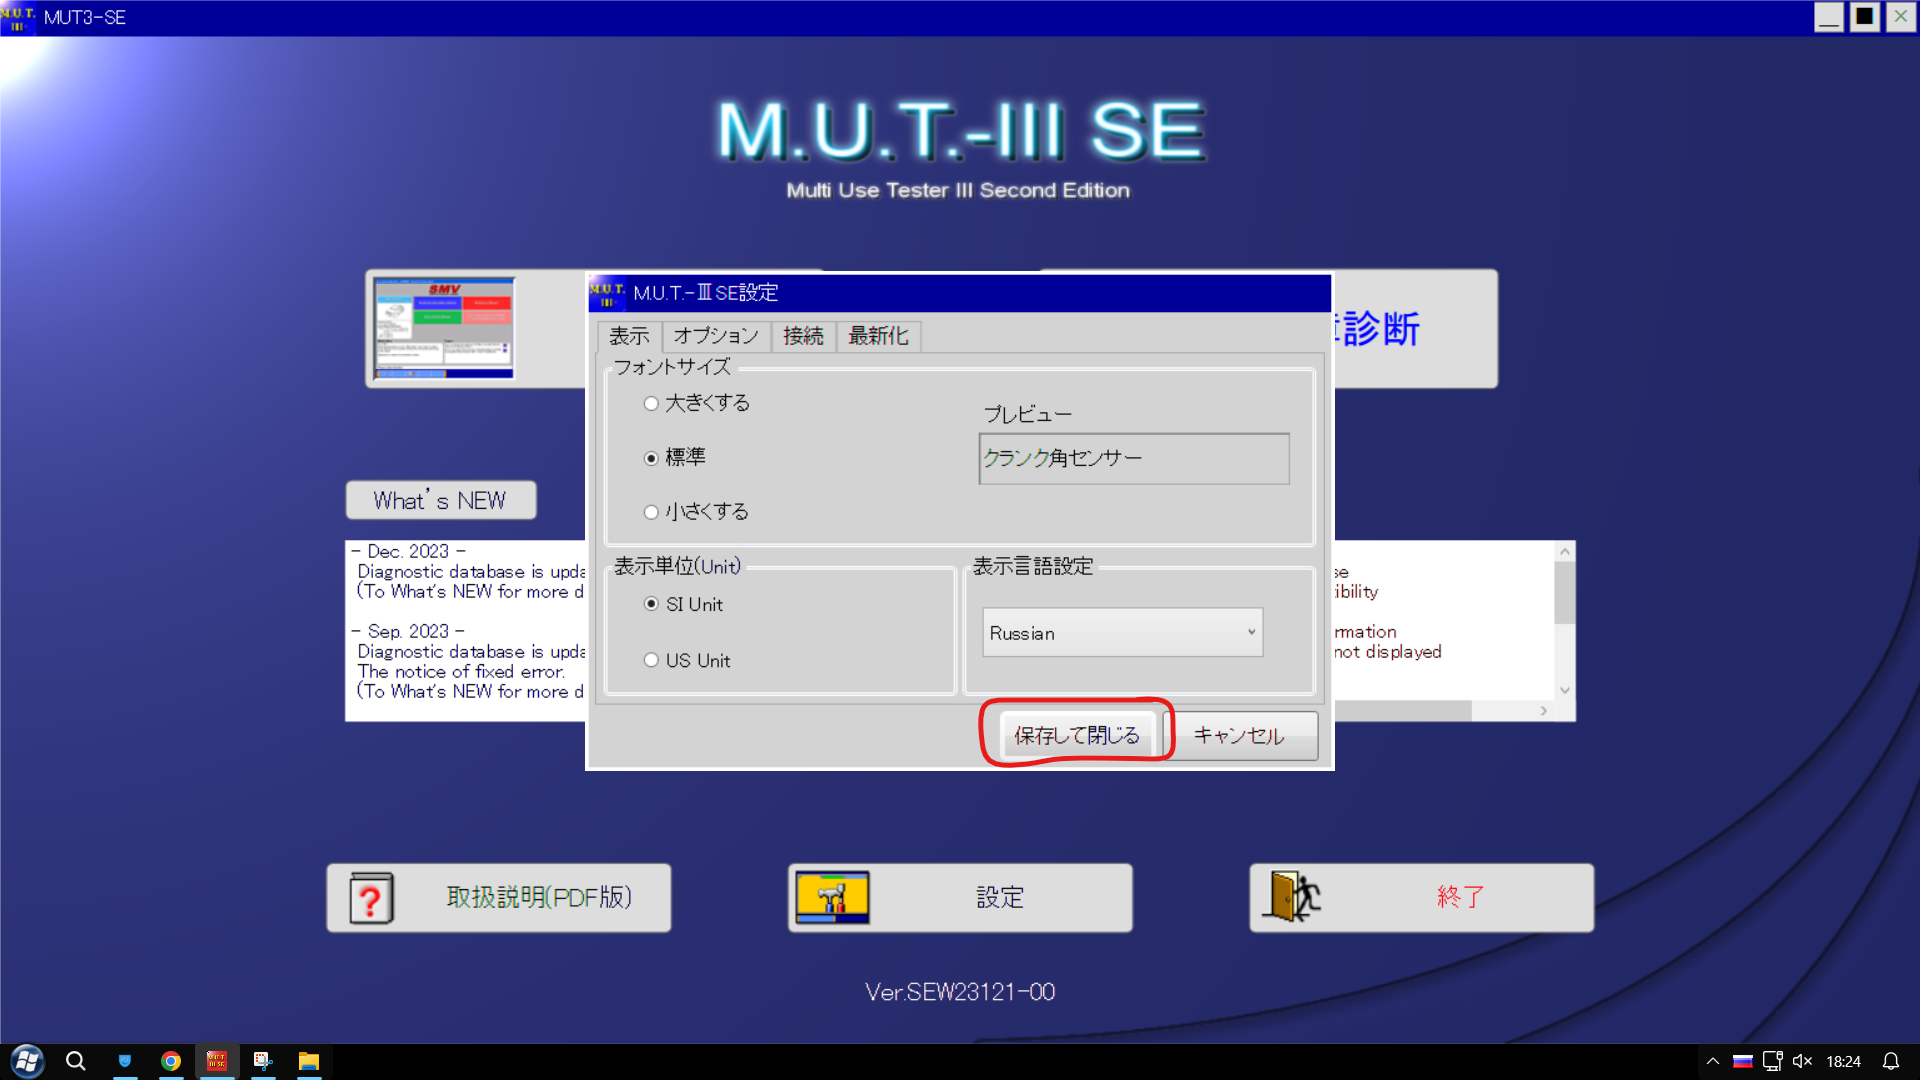Open the 取扱説明(PDF版) manual button
The image size is (1920, 1080).
click(x=499, y=898)
